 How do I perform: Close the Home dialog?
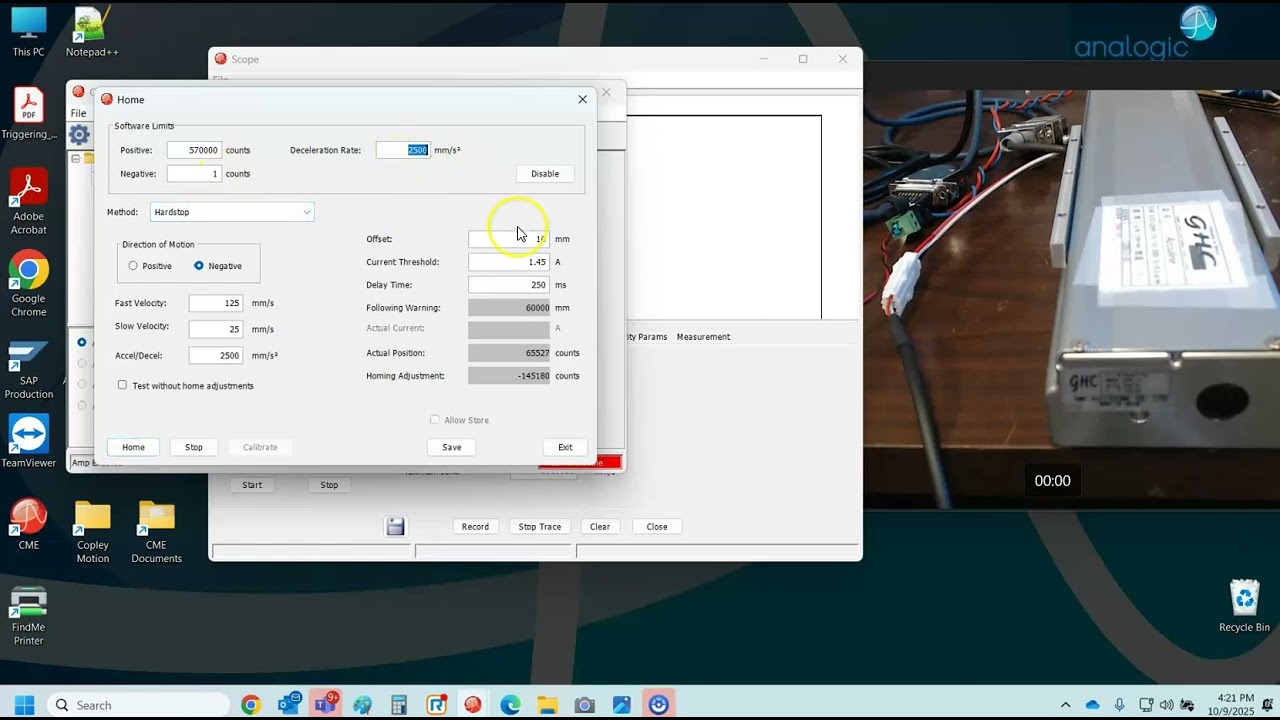pos(583,99)
